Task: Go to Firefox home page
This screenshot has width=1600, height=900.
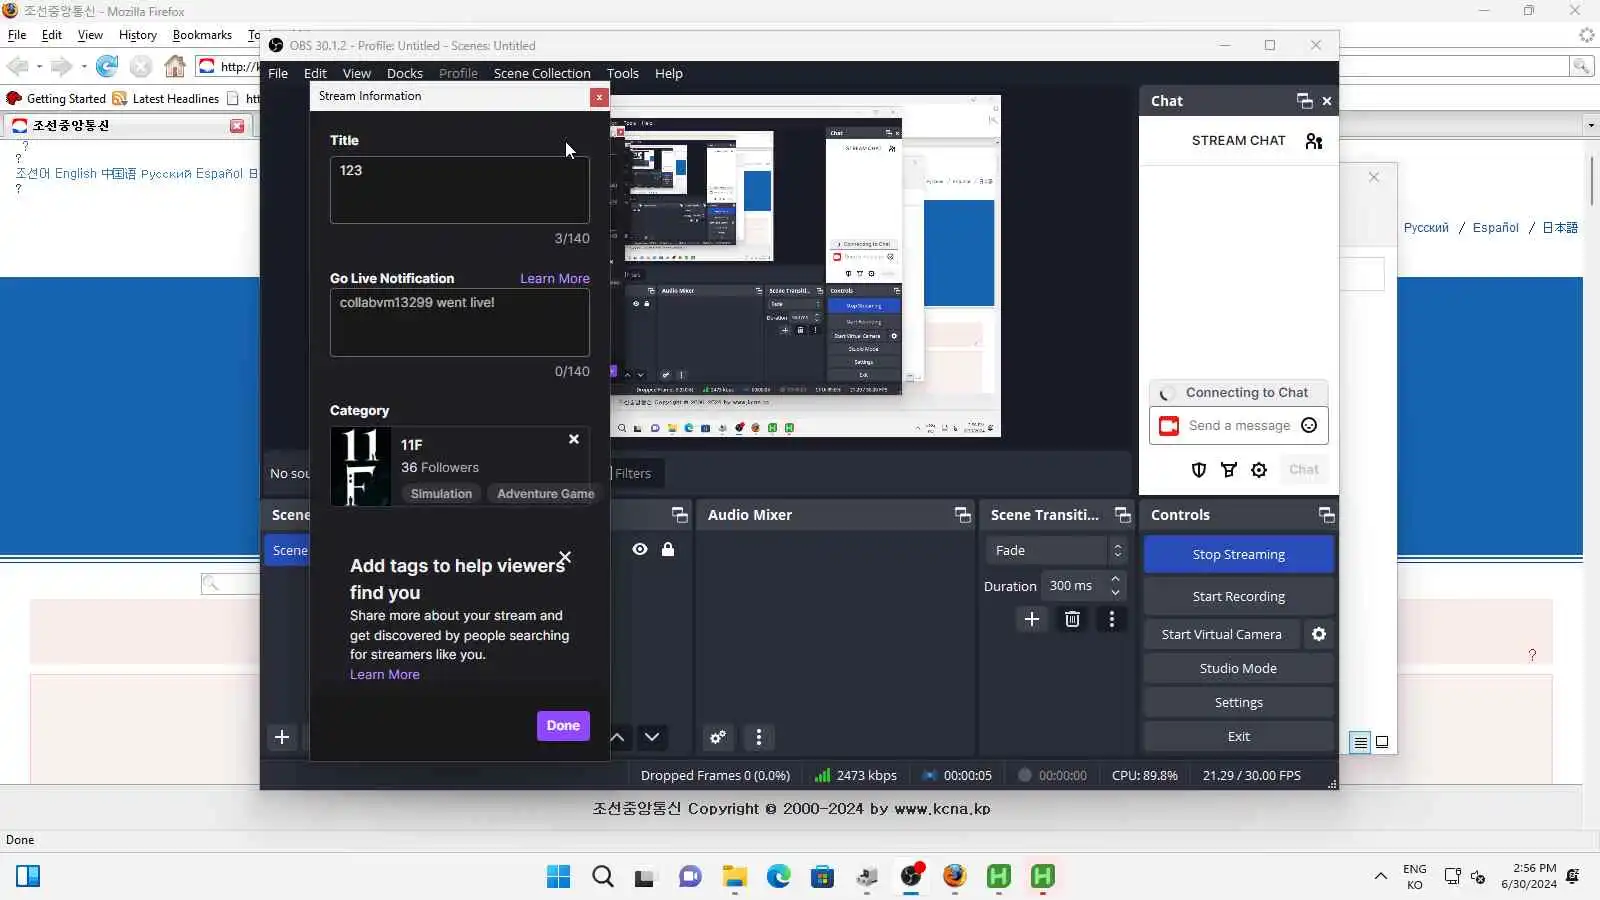Action: coord(175,66)
